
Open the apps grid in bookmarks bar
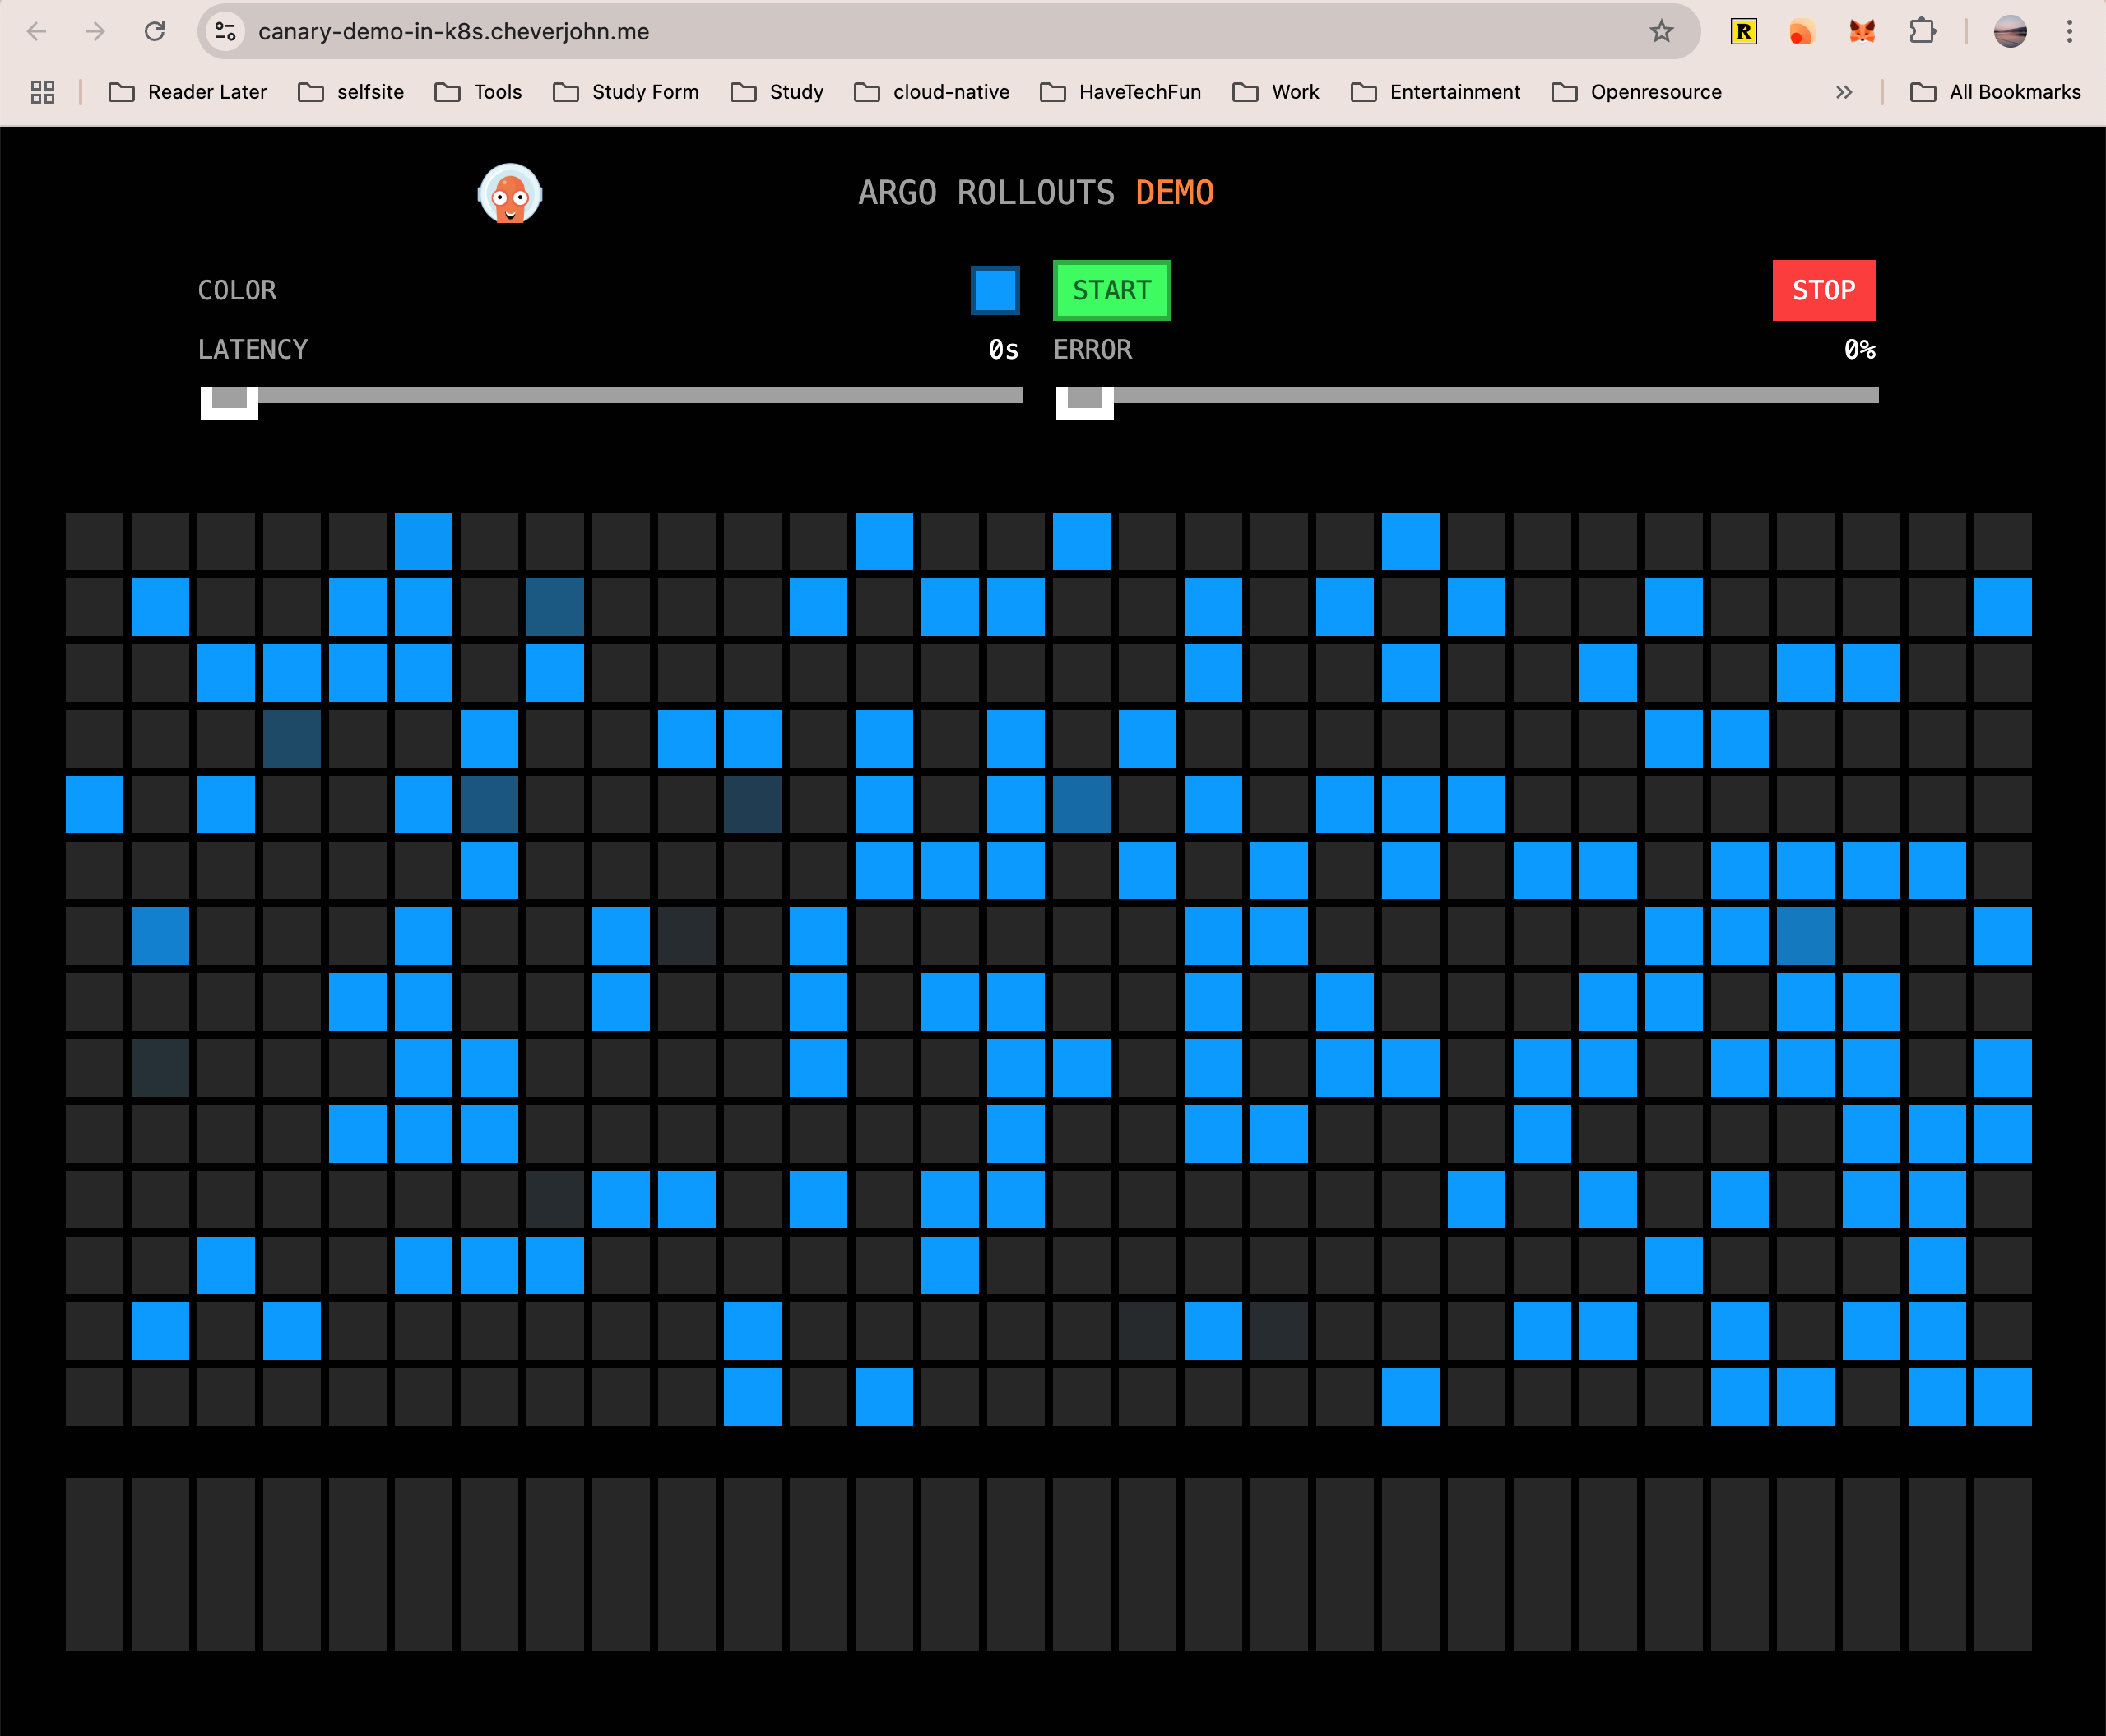tap(43, 92)
